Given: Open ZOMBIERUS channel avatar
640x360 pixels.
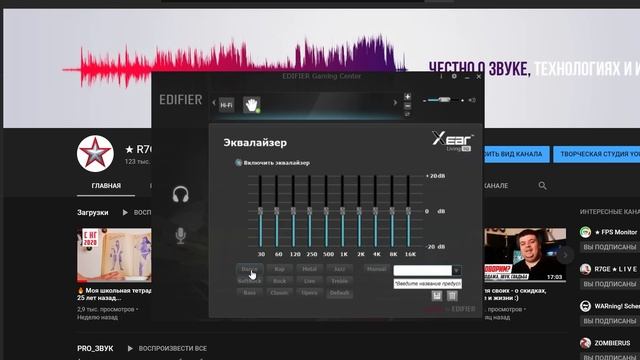Looking at the screenshot, I should [x=585, y=343].
